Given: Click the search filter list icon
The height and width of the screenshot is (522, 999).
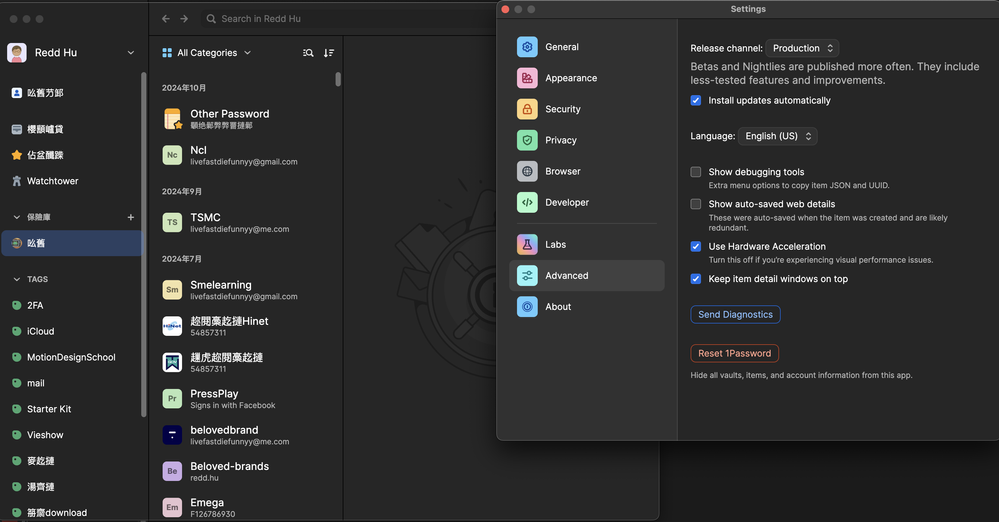Looking at the screenshot, I should (x=308, y=53).
